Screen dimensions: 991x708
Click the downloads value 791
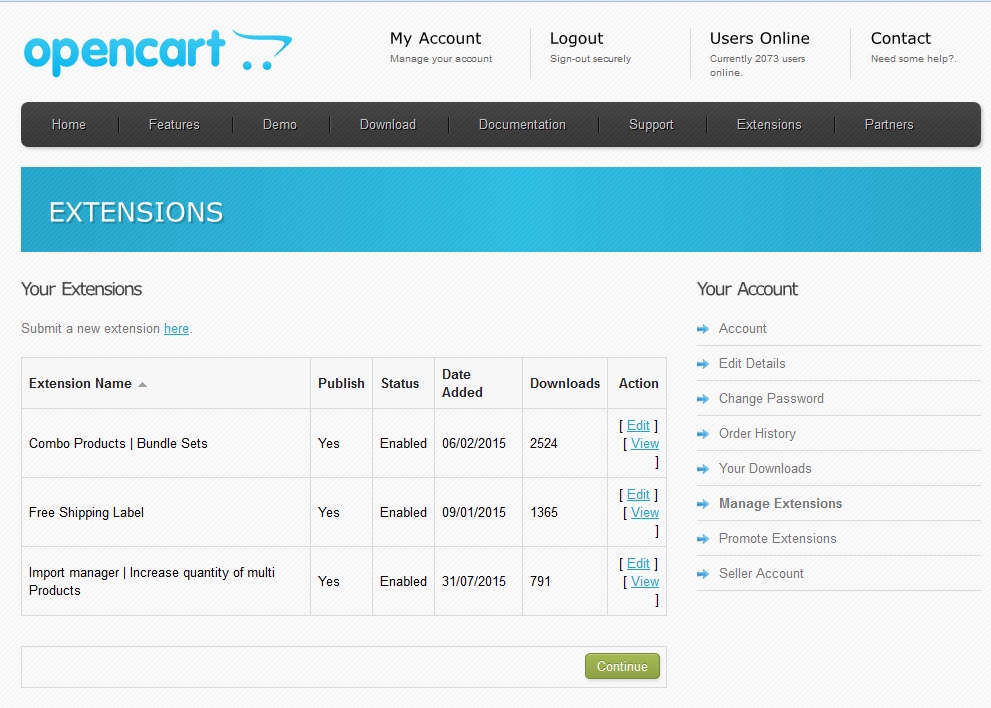(x=540, y=582)
